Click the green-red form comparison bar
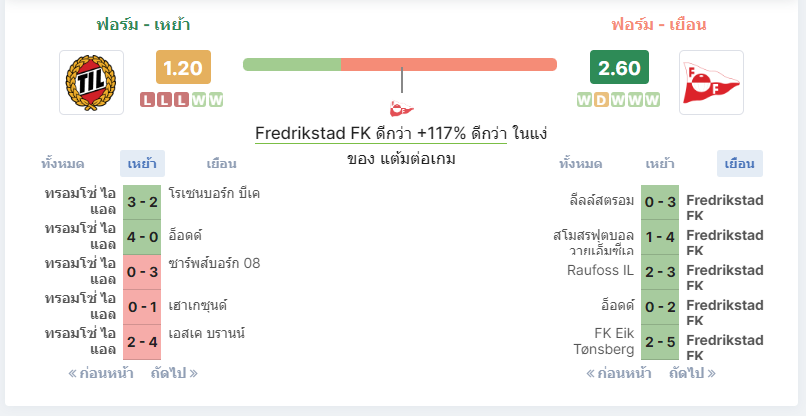 pos(400,64)
